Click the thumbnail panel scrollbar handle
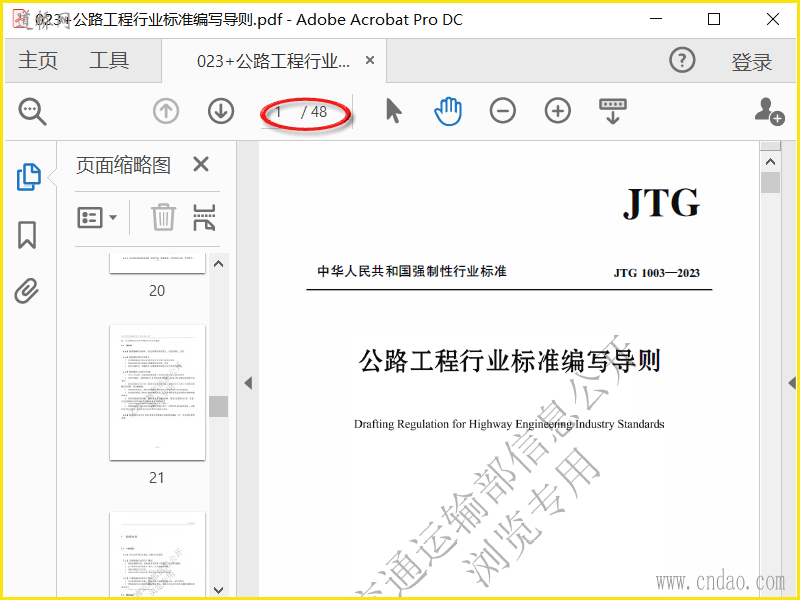The image size is (800, 600). click(x=218, y=407)
